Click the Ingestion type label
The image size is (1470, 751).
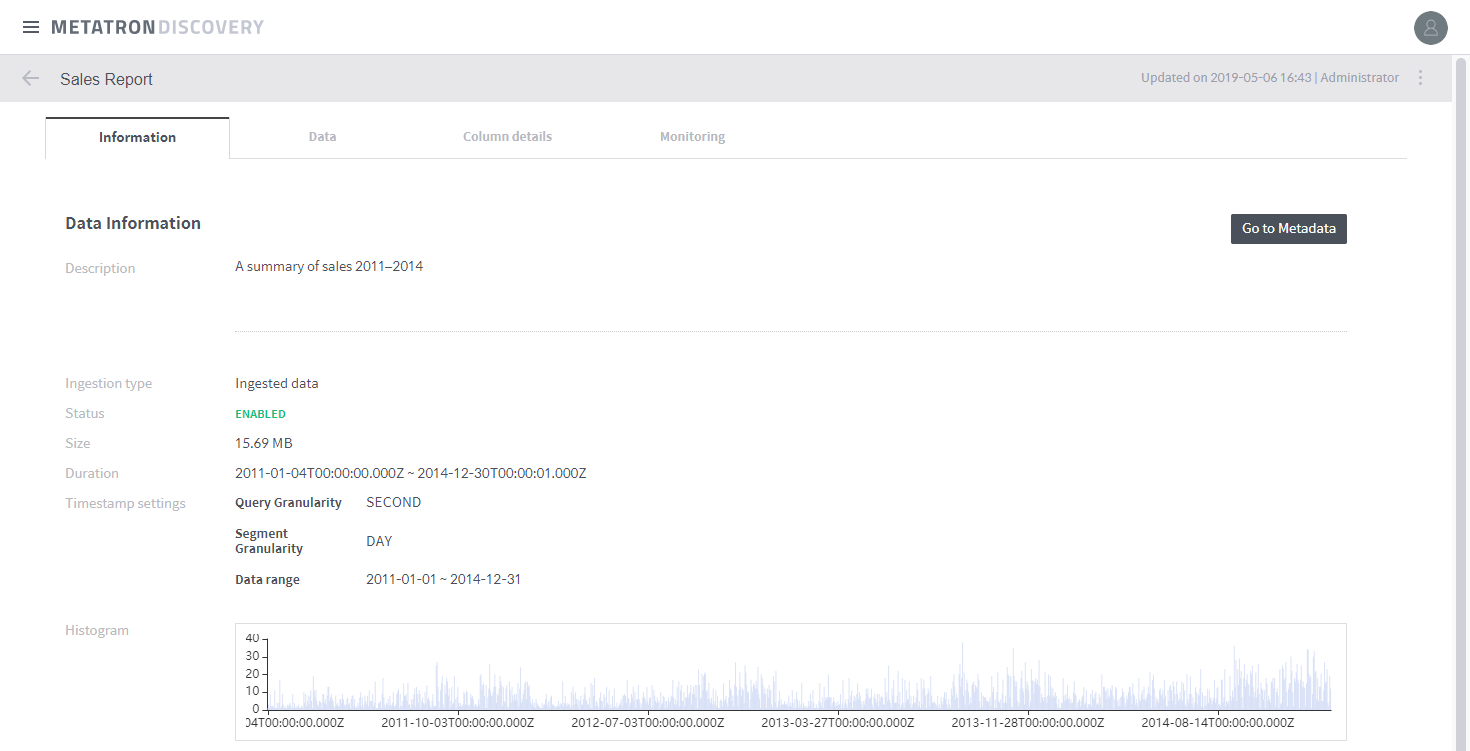pyautogui.click(x=108, y=383)
